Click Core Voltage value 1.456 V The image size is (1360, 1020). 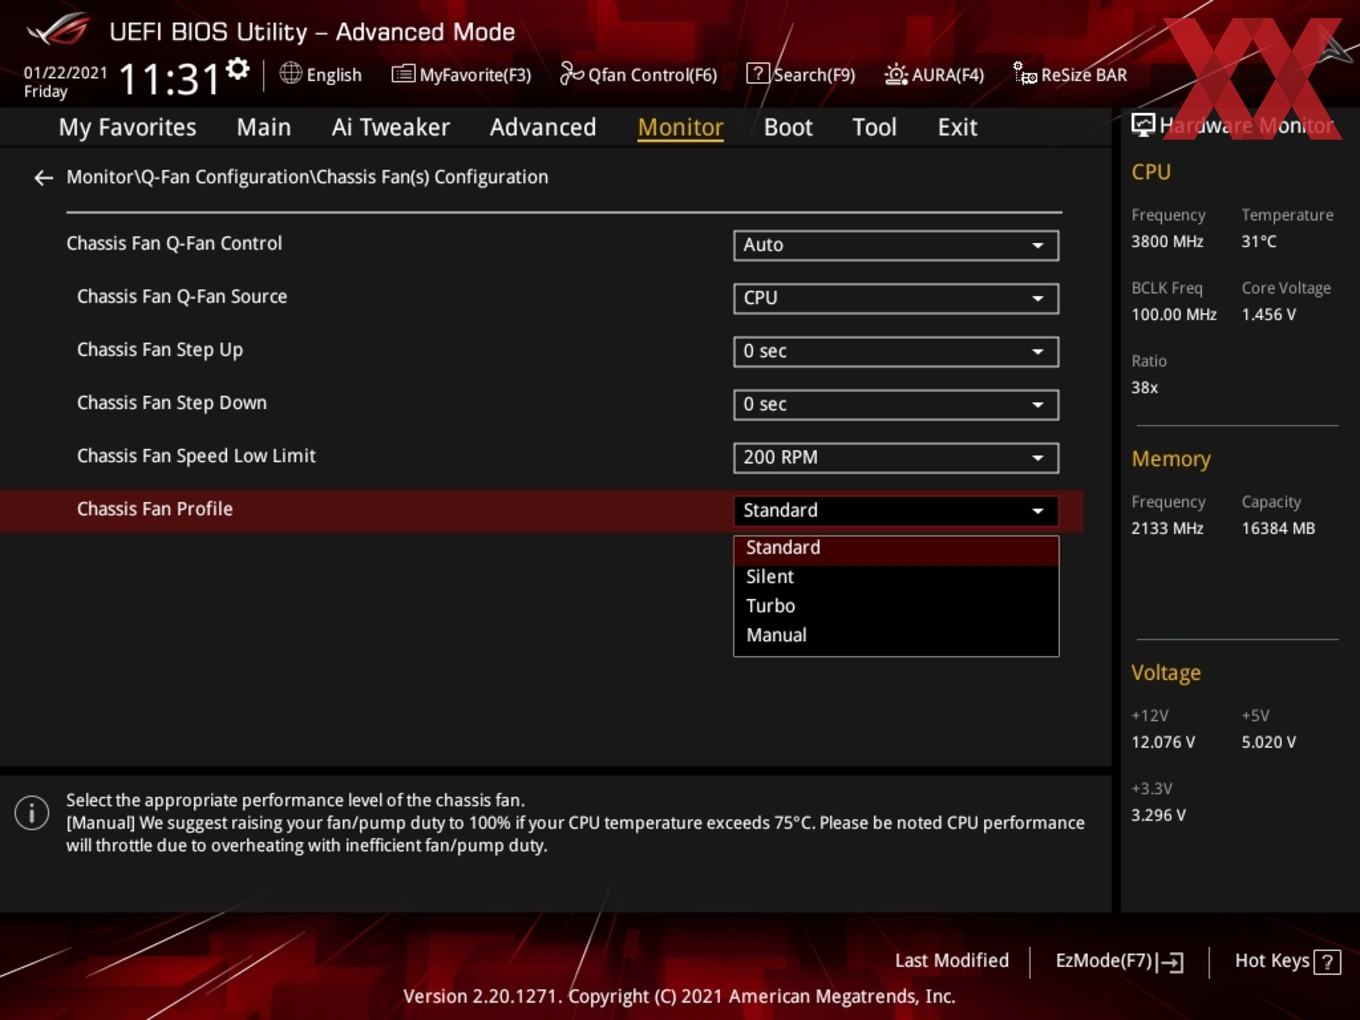1269,314
